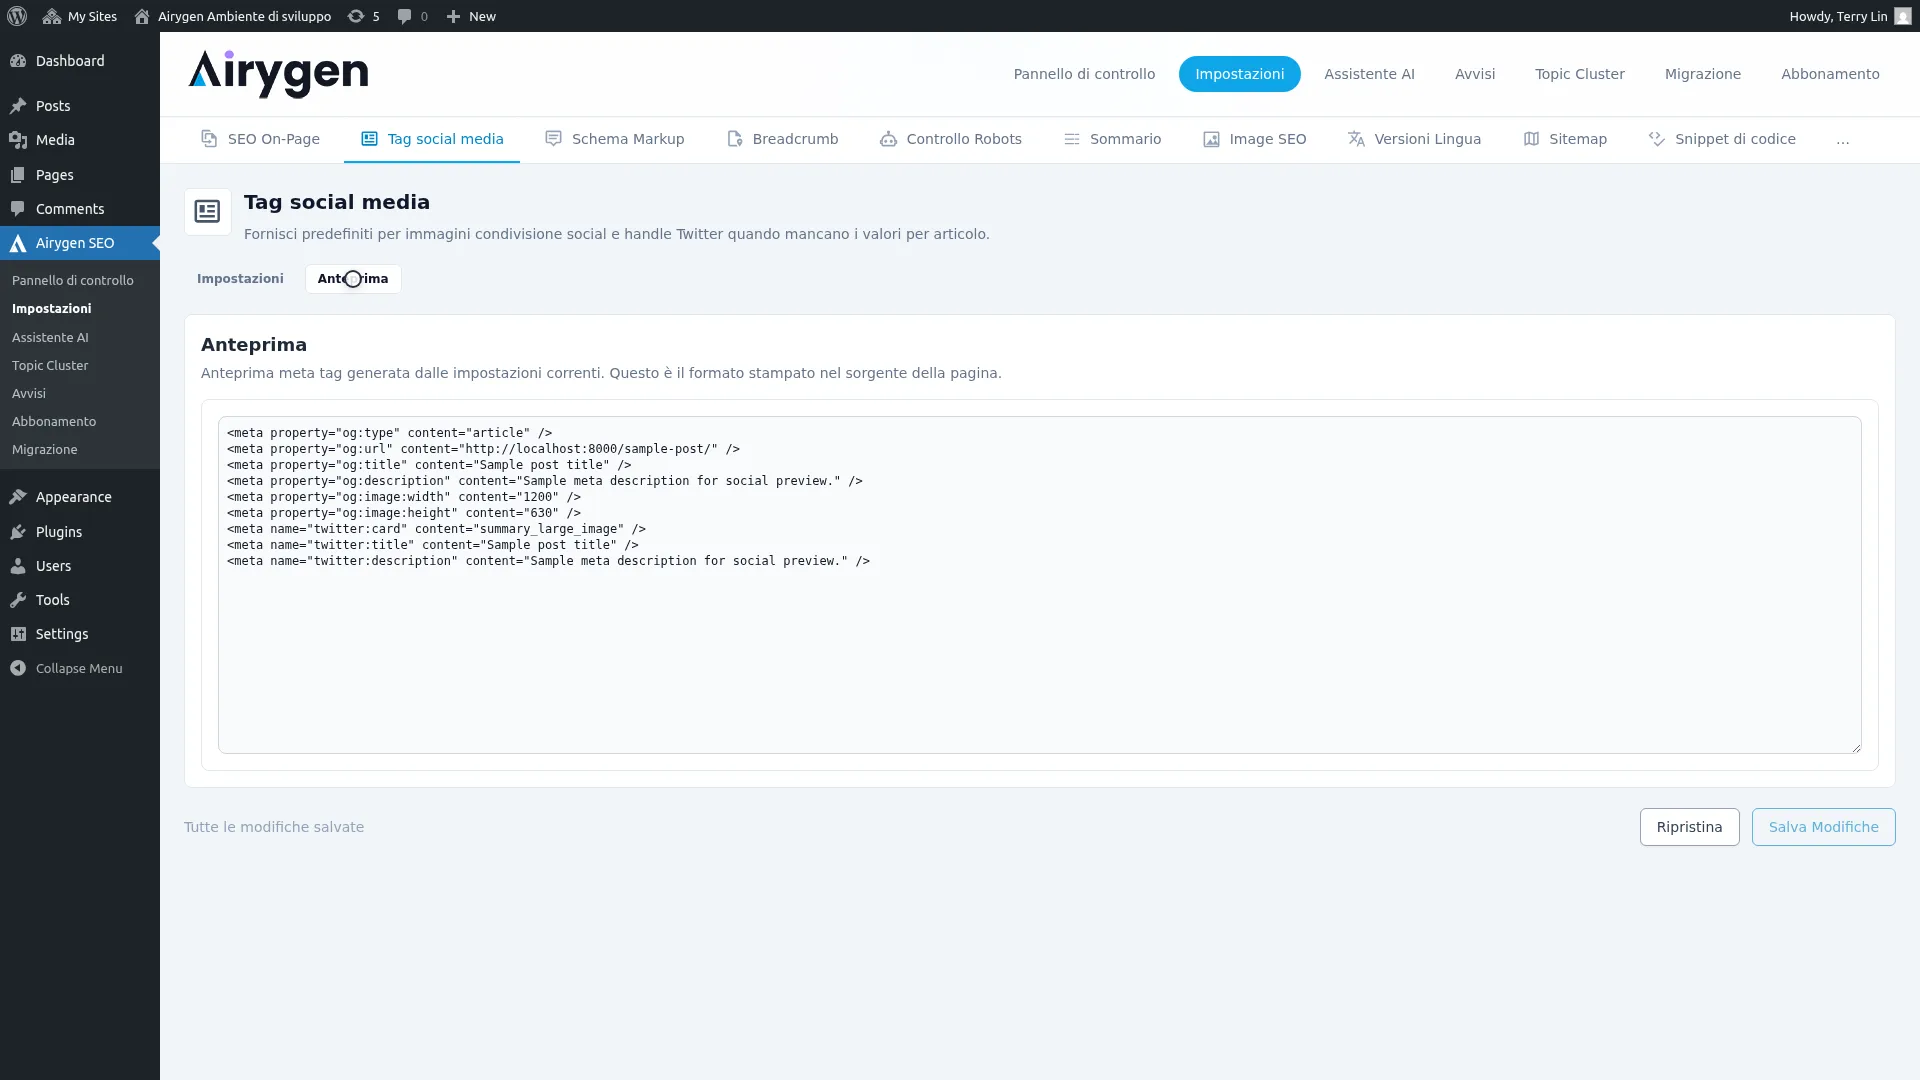Open Abbonamento in top navigation
Image resolution: width=1920 pixels, height=1080 pixels.
pos(1830,74)
